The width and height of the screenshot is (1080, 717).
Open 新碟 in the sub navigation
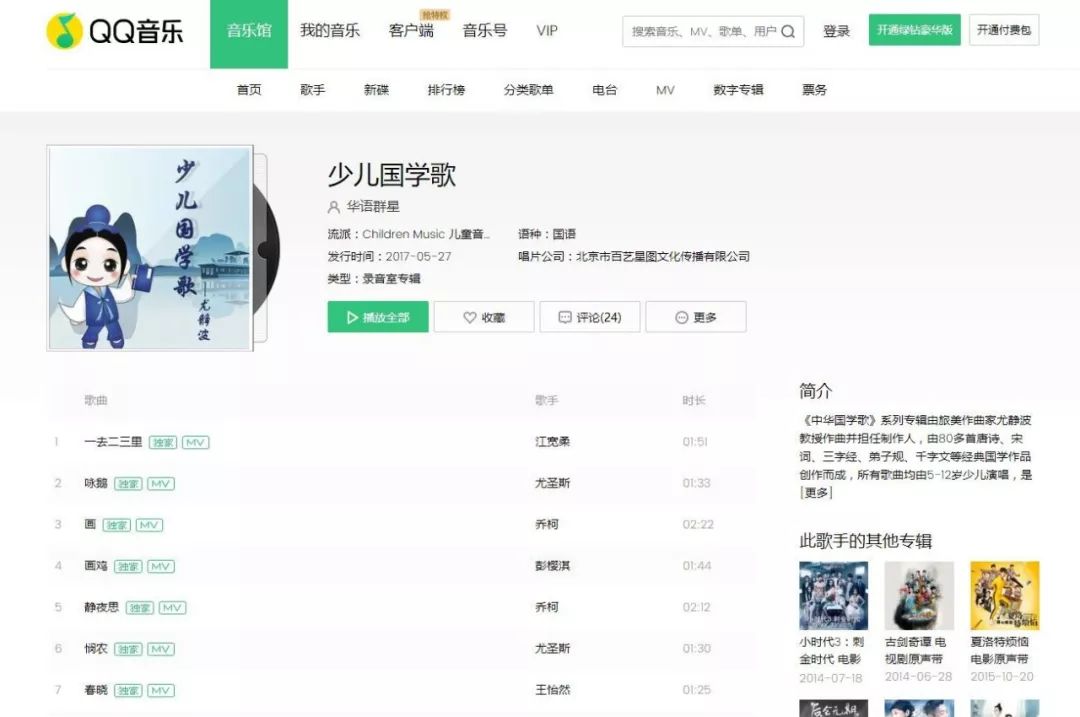[x=376, y=90]
